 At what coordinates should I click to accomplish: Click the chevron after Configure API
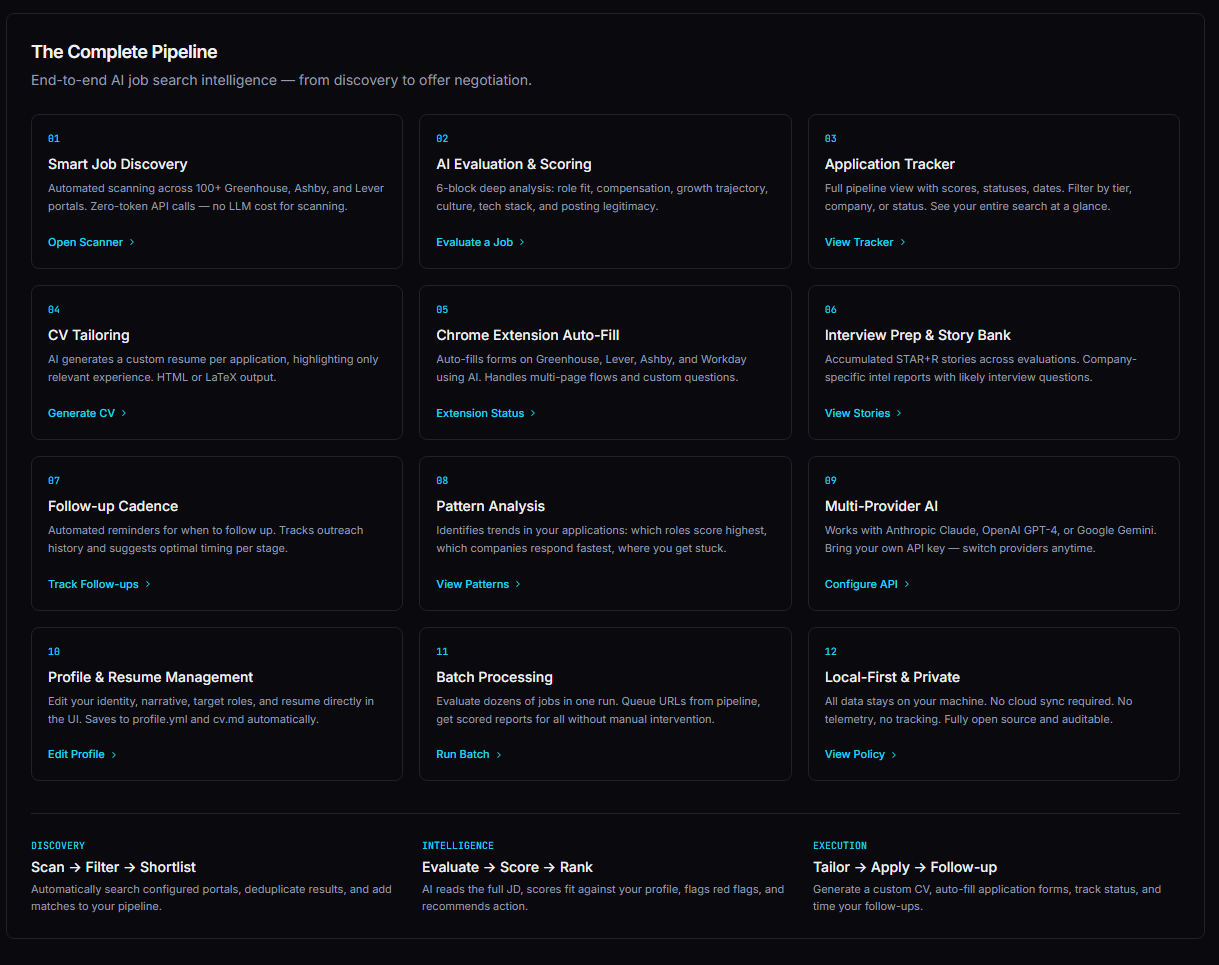pos(907,584)
